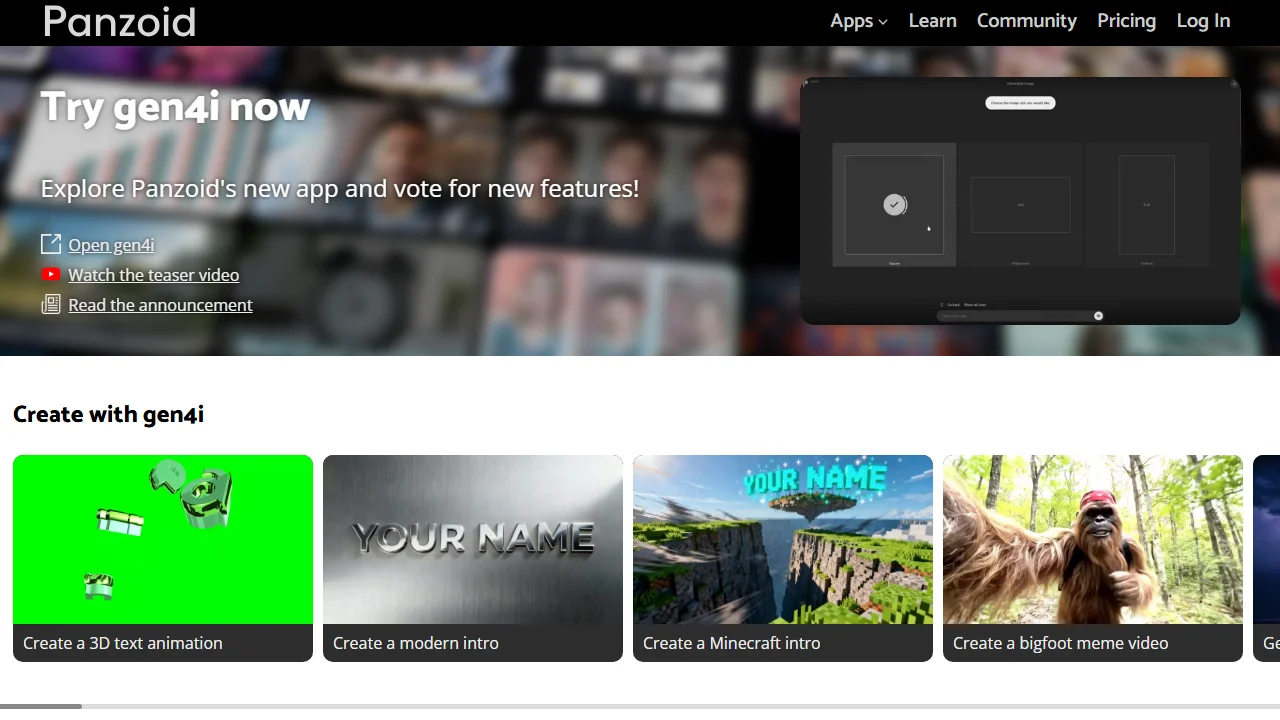Select the metallic YOUR NAME intro thumbnail
The image size is (1280, 720).
(473, 539)
